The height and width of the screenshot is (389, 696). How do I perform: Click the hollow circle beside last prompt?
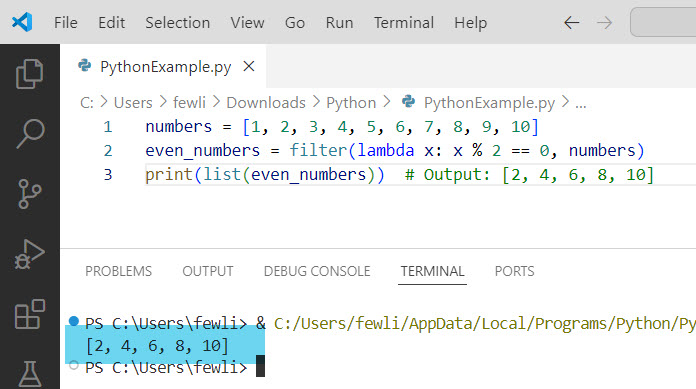(74, 365)
